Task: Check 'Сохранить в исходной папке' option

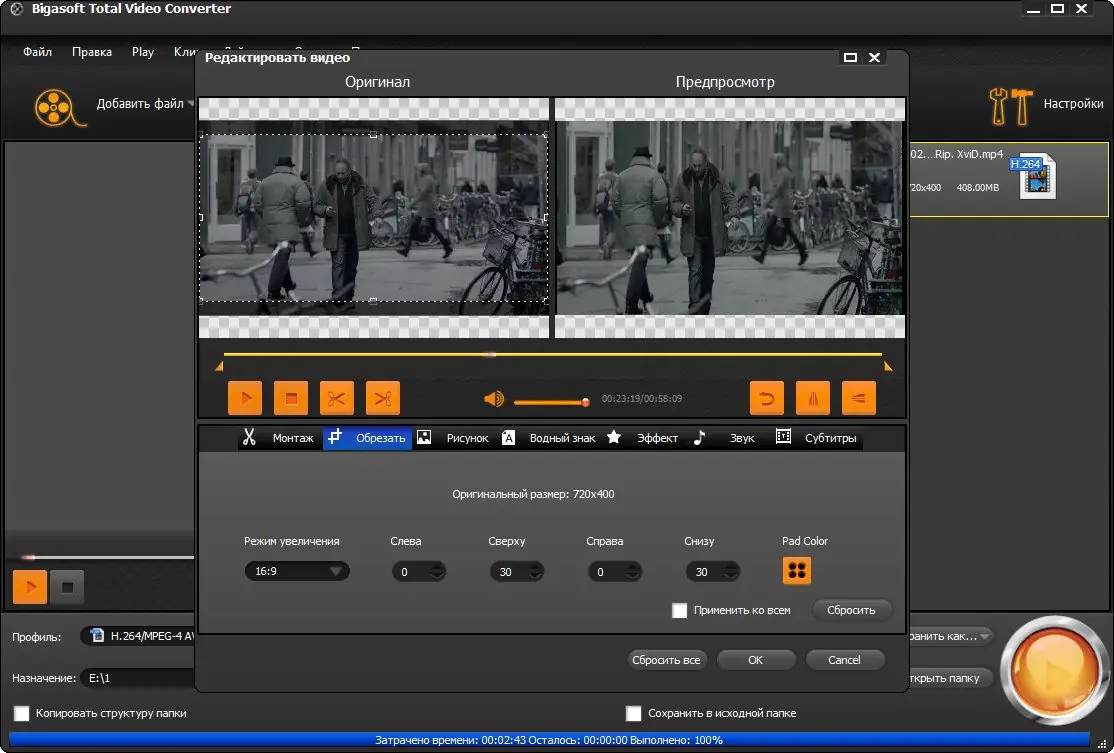Action: point(633,713)
